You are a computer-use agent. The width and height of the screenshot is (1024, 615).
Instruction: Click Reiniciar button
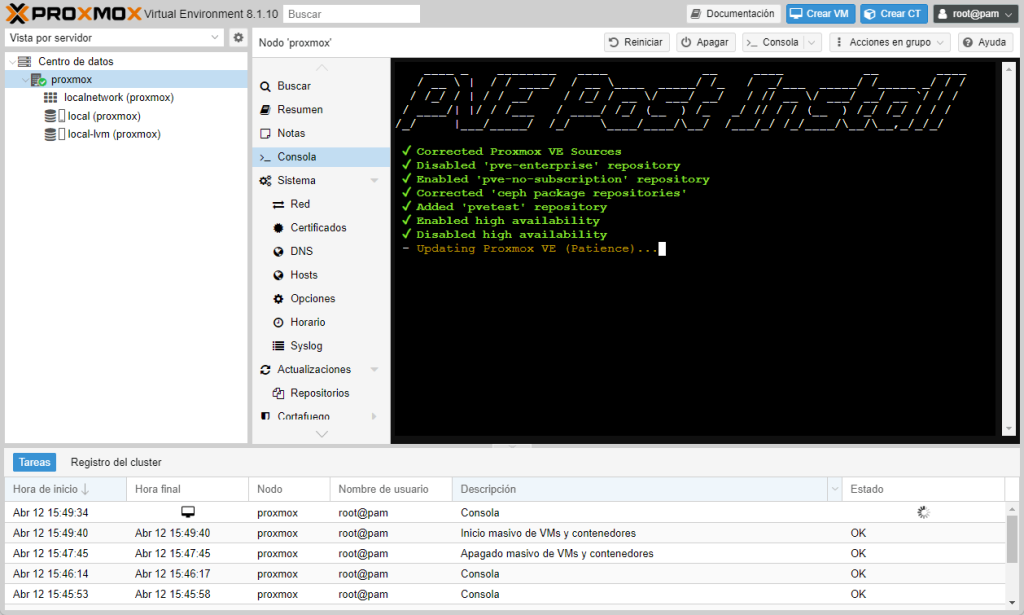(x=636, y=42)
